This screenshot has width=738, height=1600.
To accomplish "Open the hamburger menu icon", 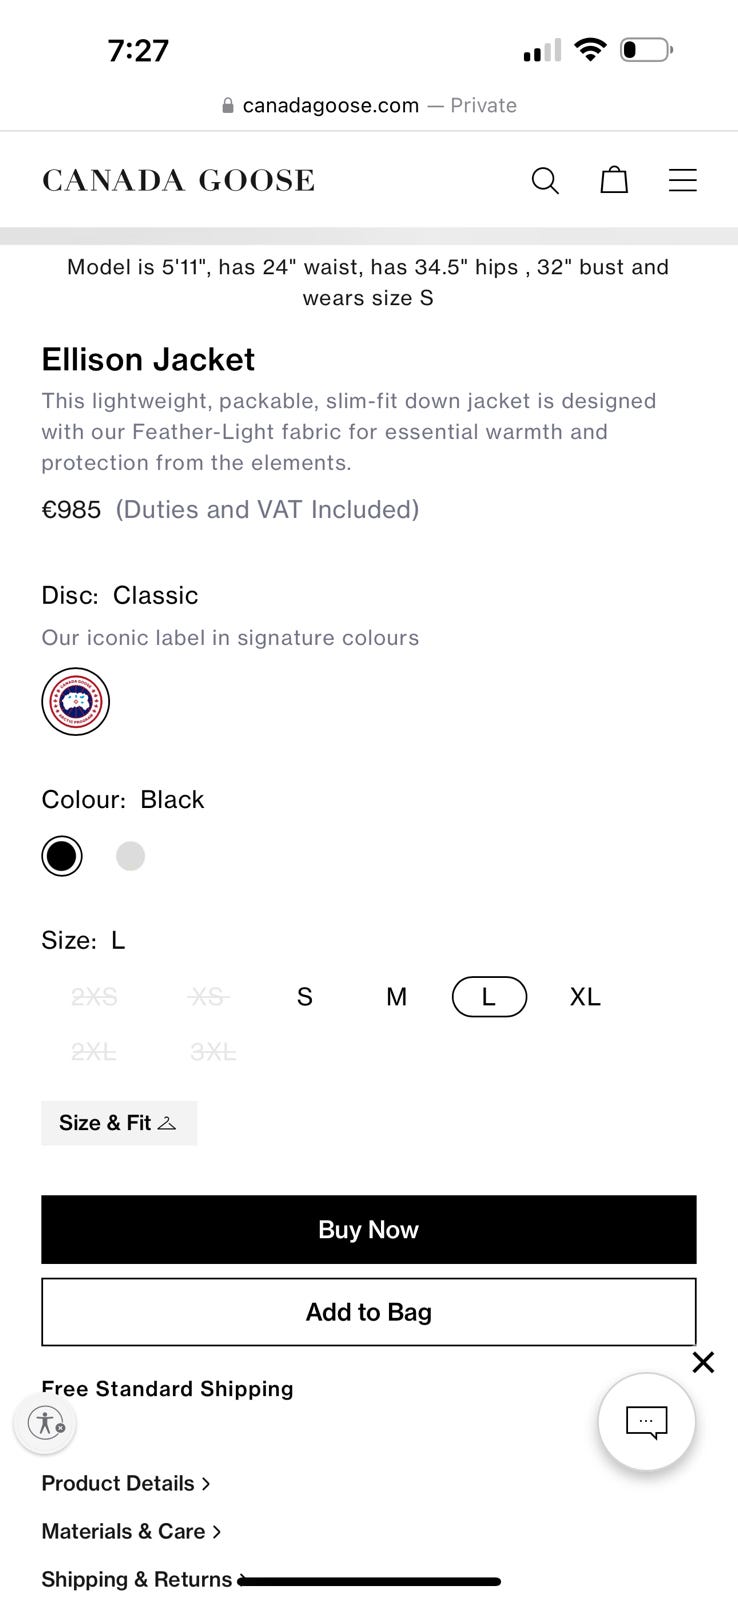I will pos(682,180).
